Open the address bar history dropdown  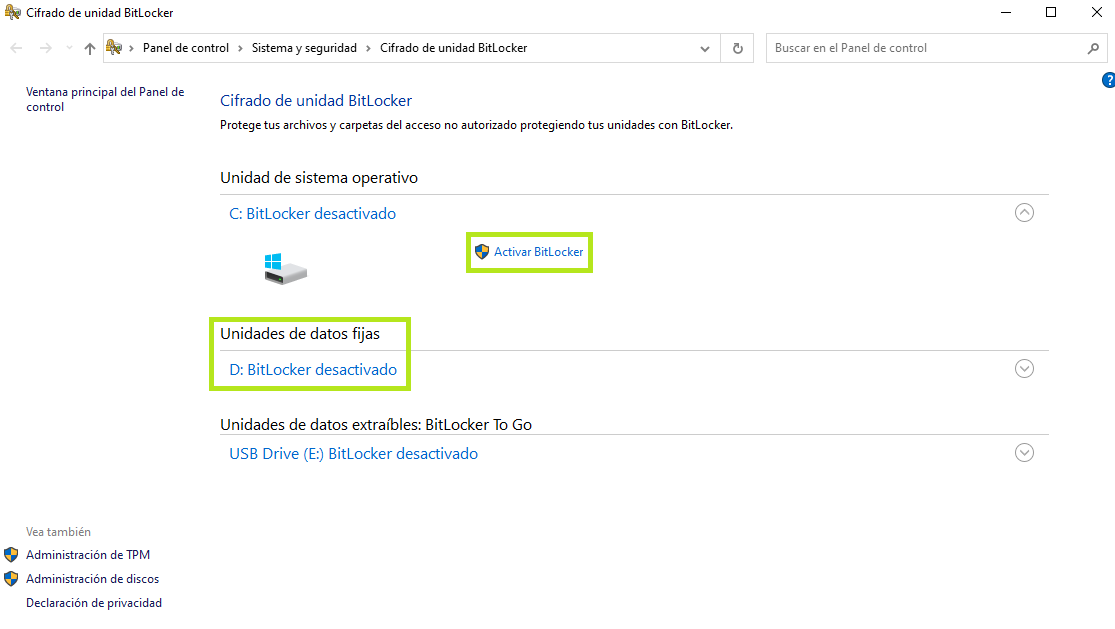pyautogui.click(x=705, y=48)
